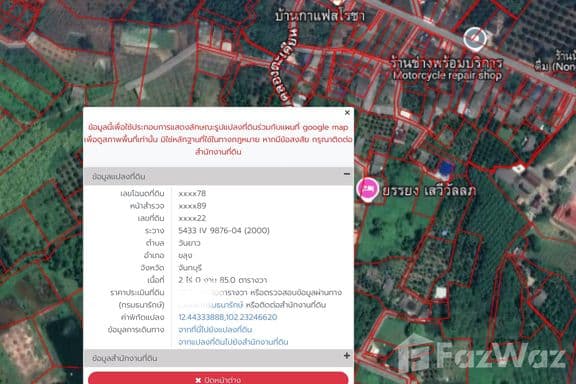Select the จังหวัด value จันทบุรี
Viewport: 576px width, 384px height.
[190, 268]
